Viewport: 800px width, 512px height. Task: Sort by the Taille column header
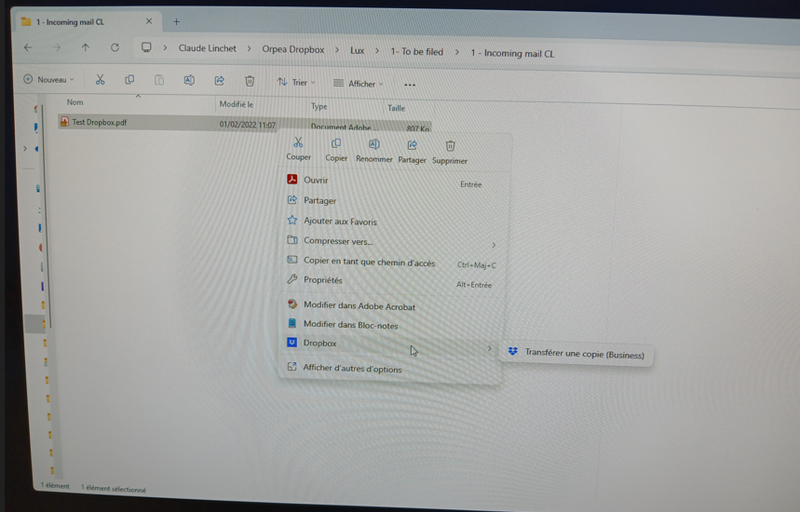pos(396,108)
